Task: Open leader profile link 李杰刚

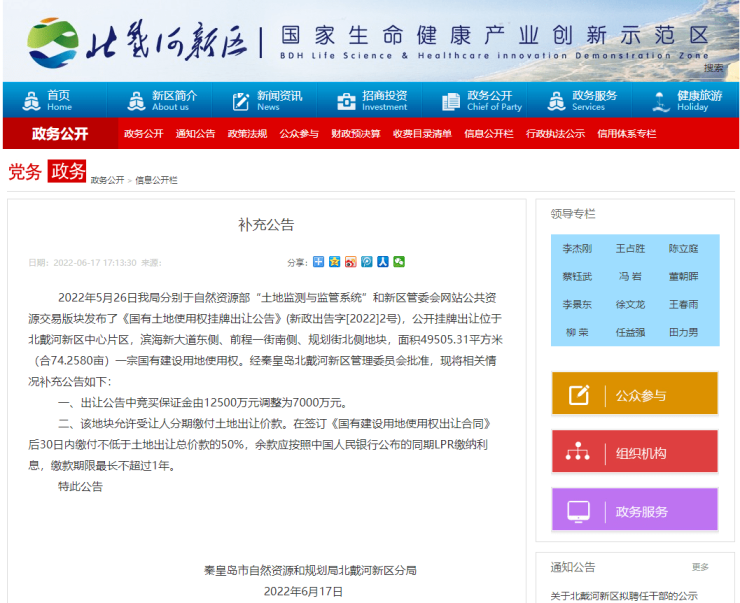Action: [576, 248]
